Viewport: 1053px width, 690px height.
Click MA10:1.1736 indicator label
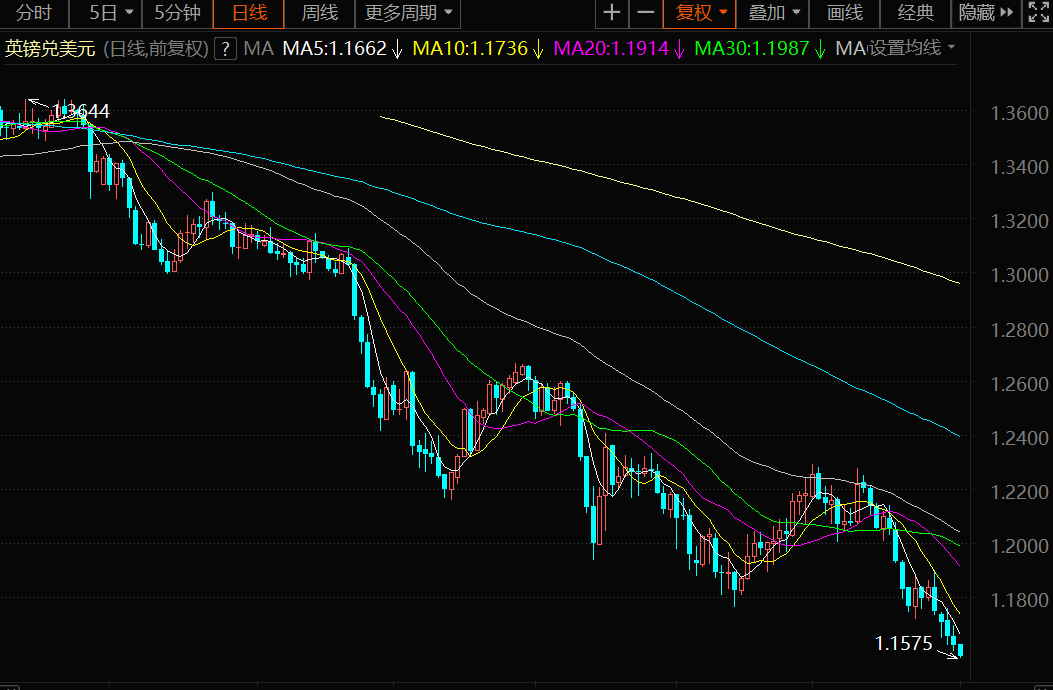point(470,48)
